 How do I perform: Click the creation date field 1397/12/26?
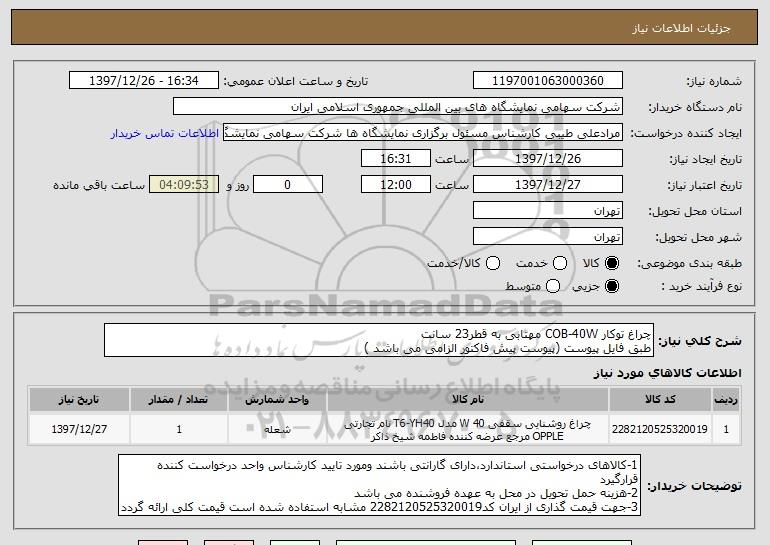coord(548,159)
